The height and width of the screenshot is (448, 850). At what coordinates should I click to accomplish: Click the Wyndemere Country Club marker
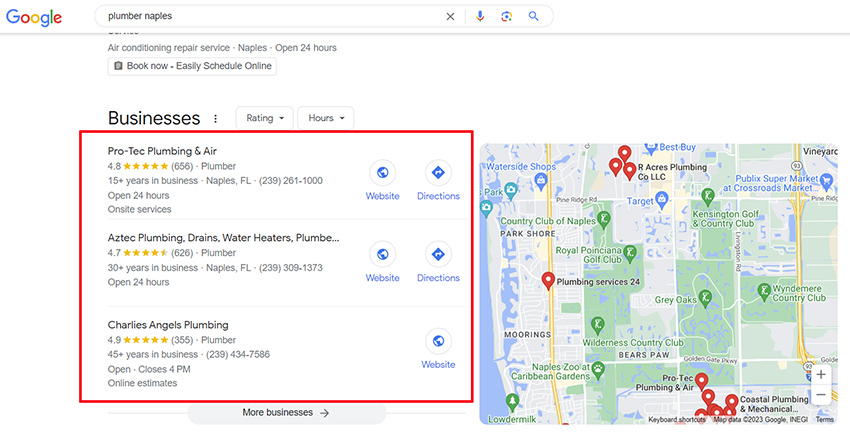tap(764, 292)
